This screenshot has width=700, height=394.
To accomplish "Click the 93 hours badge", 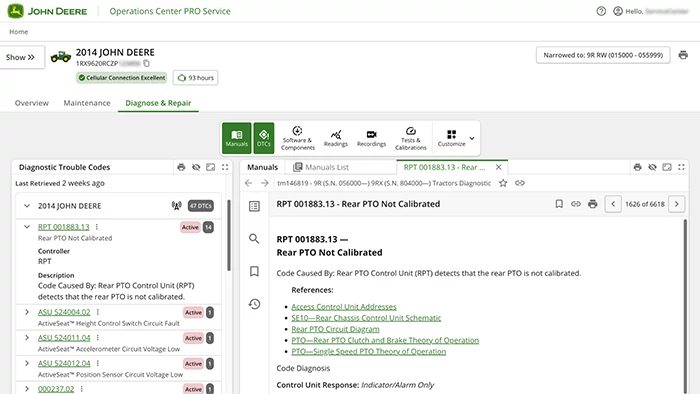I will pos(196,78).
